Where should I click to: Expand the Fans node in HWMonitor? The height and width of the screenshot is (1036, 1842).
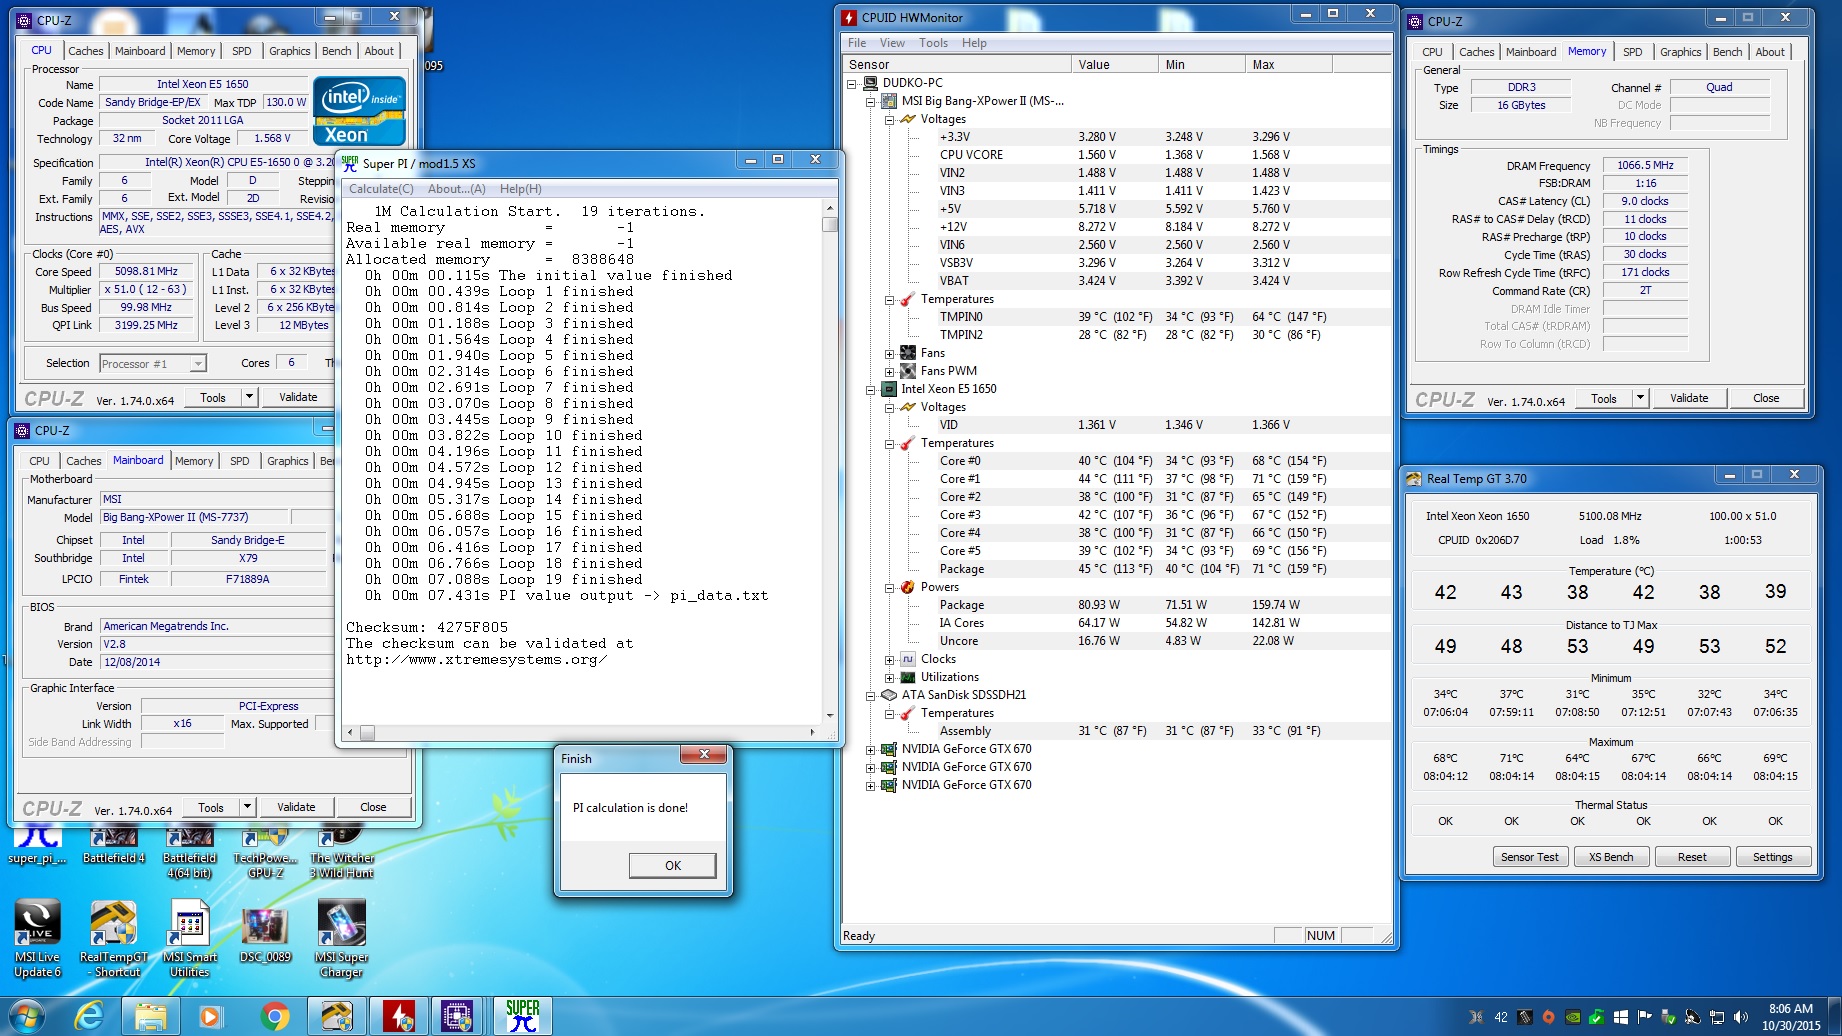(x=889, y=353)
